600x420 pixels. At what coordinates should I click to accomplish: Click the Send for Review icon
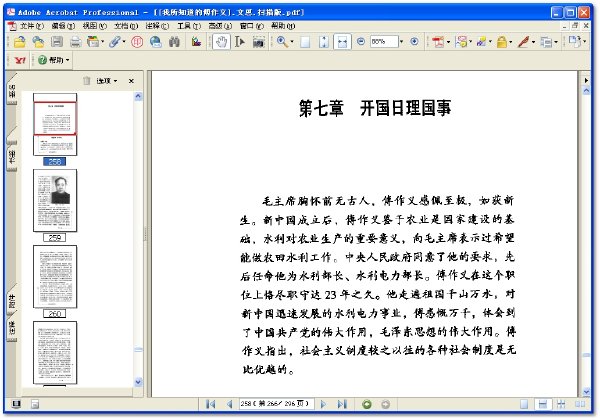(x=481, y=42)
